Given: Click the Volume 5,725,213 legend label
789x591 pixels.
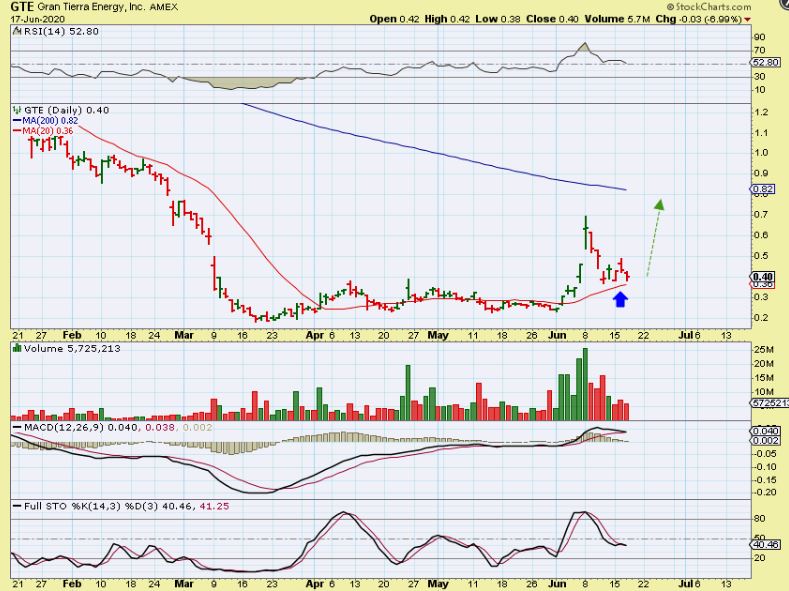Looking at the screenshot, I should [72, 349].
